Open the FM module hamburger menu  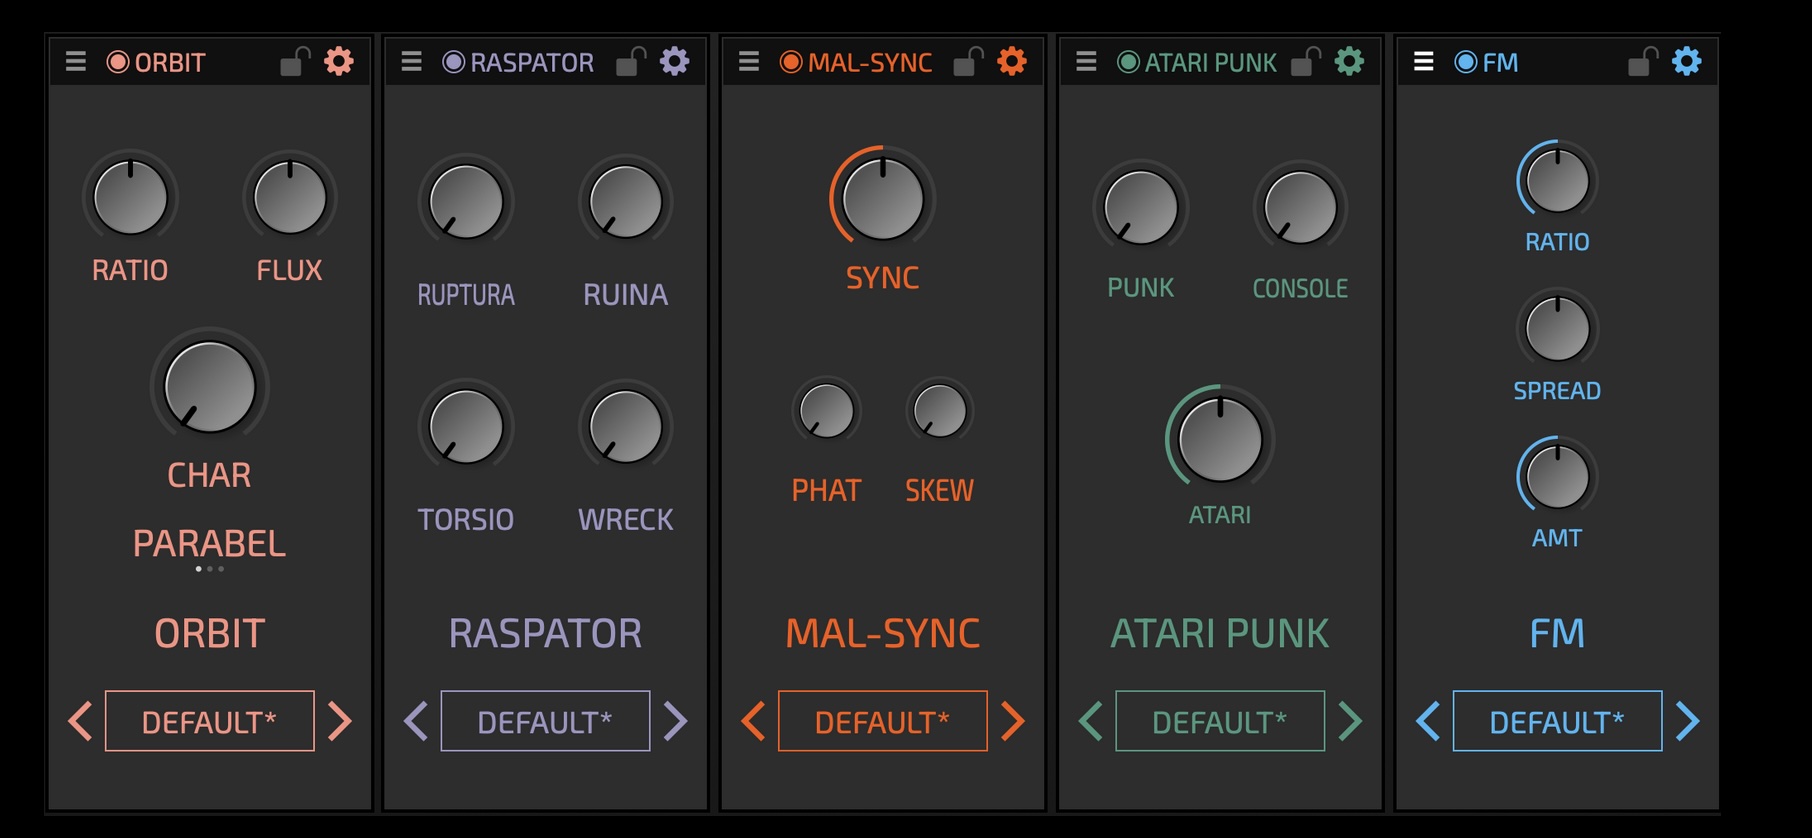pos(1424,62)
